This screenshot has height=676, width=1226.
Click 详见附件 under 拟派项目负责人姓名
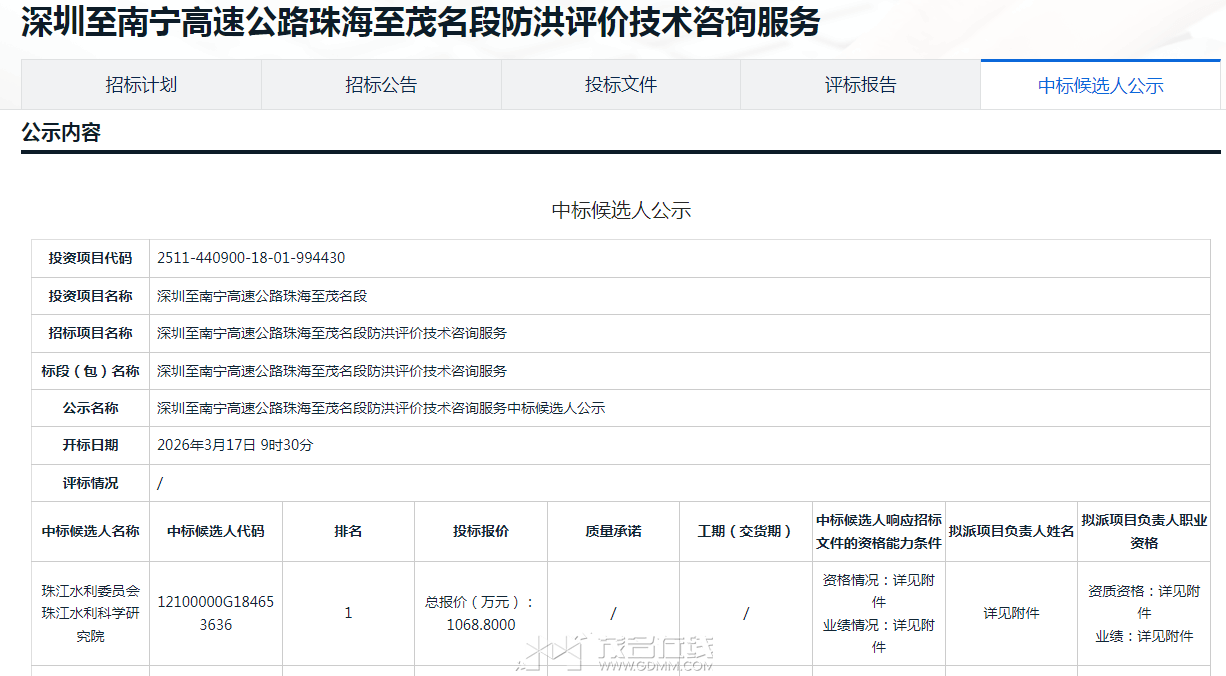click(x=1011, y=613)
